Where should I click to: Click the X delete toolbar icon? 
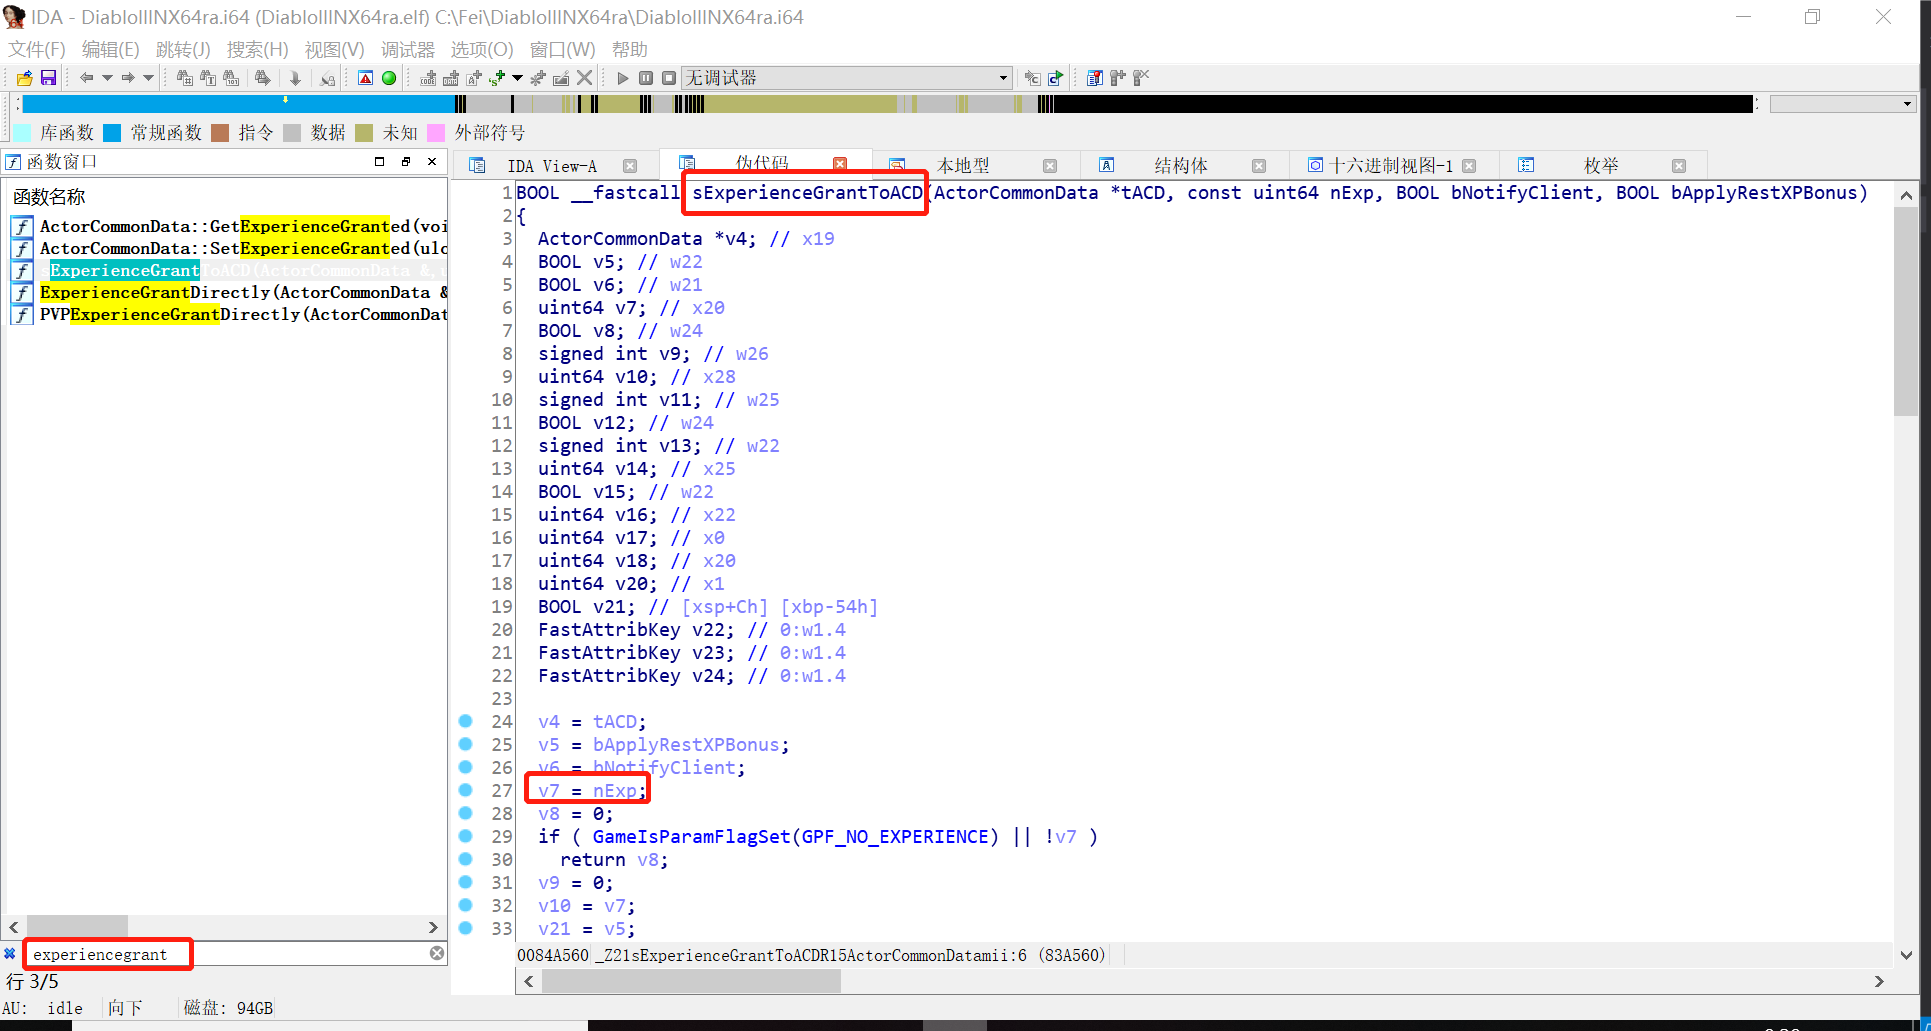pyautogui.click(x=585, y=78)
